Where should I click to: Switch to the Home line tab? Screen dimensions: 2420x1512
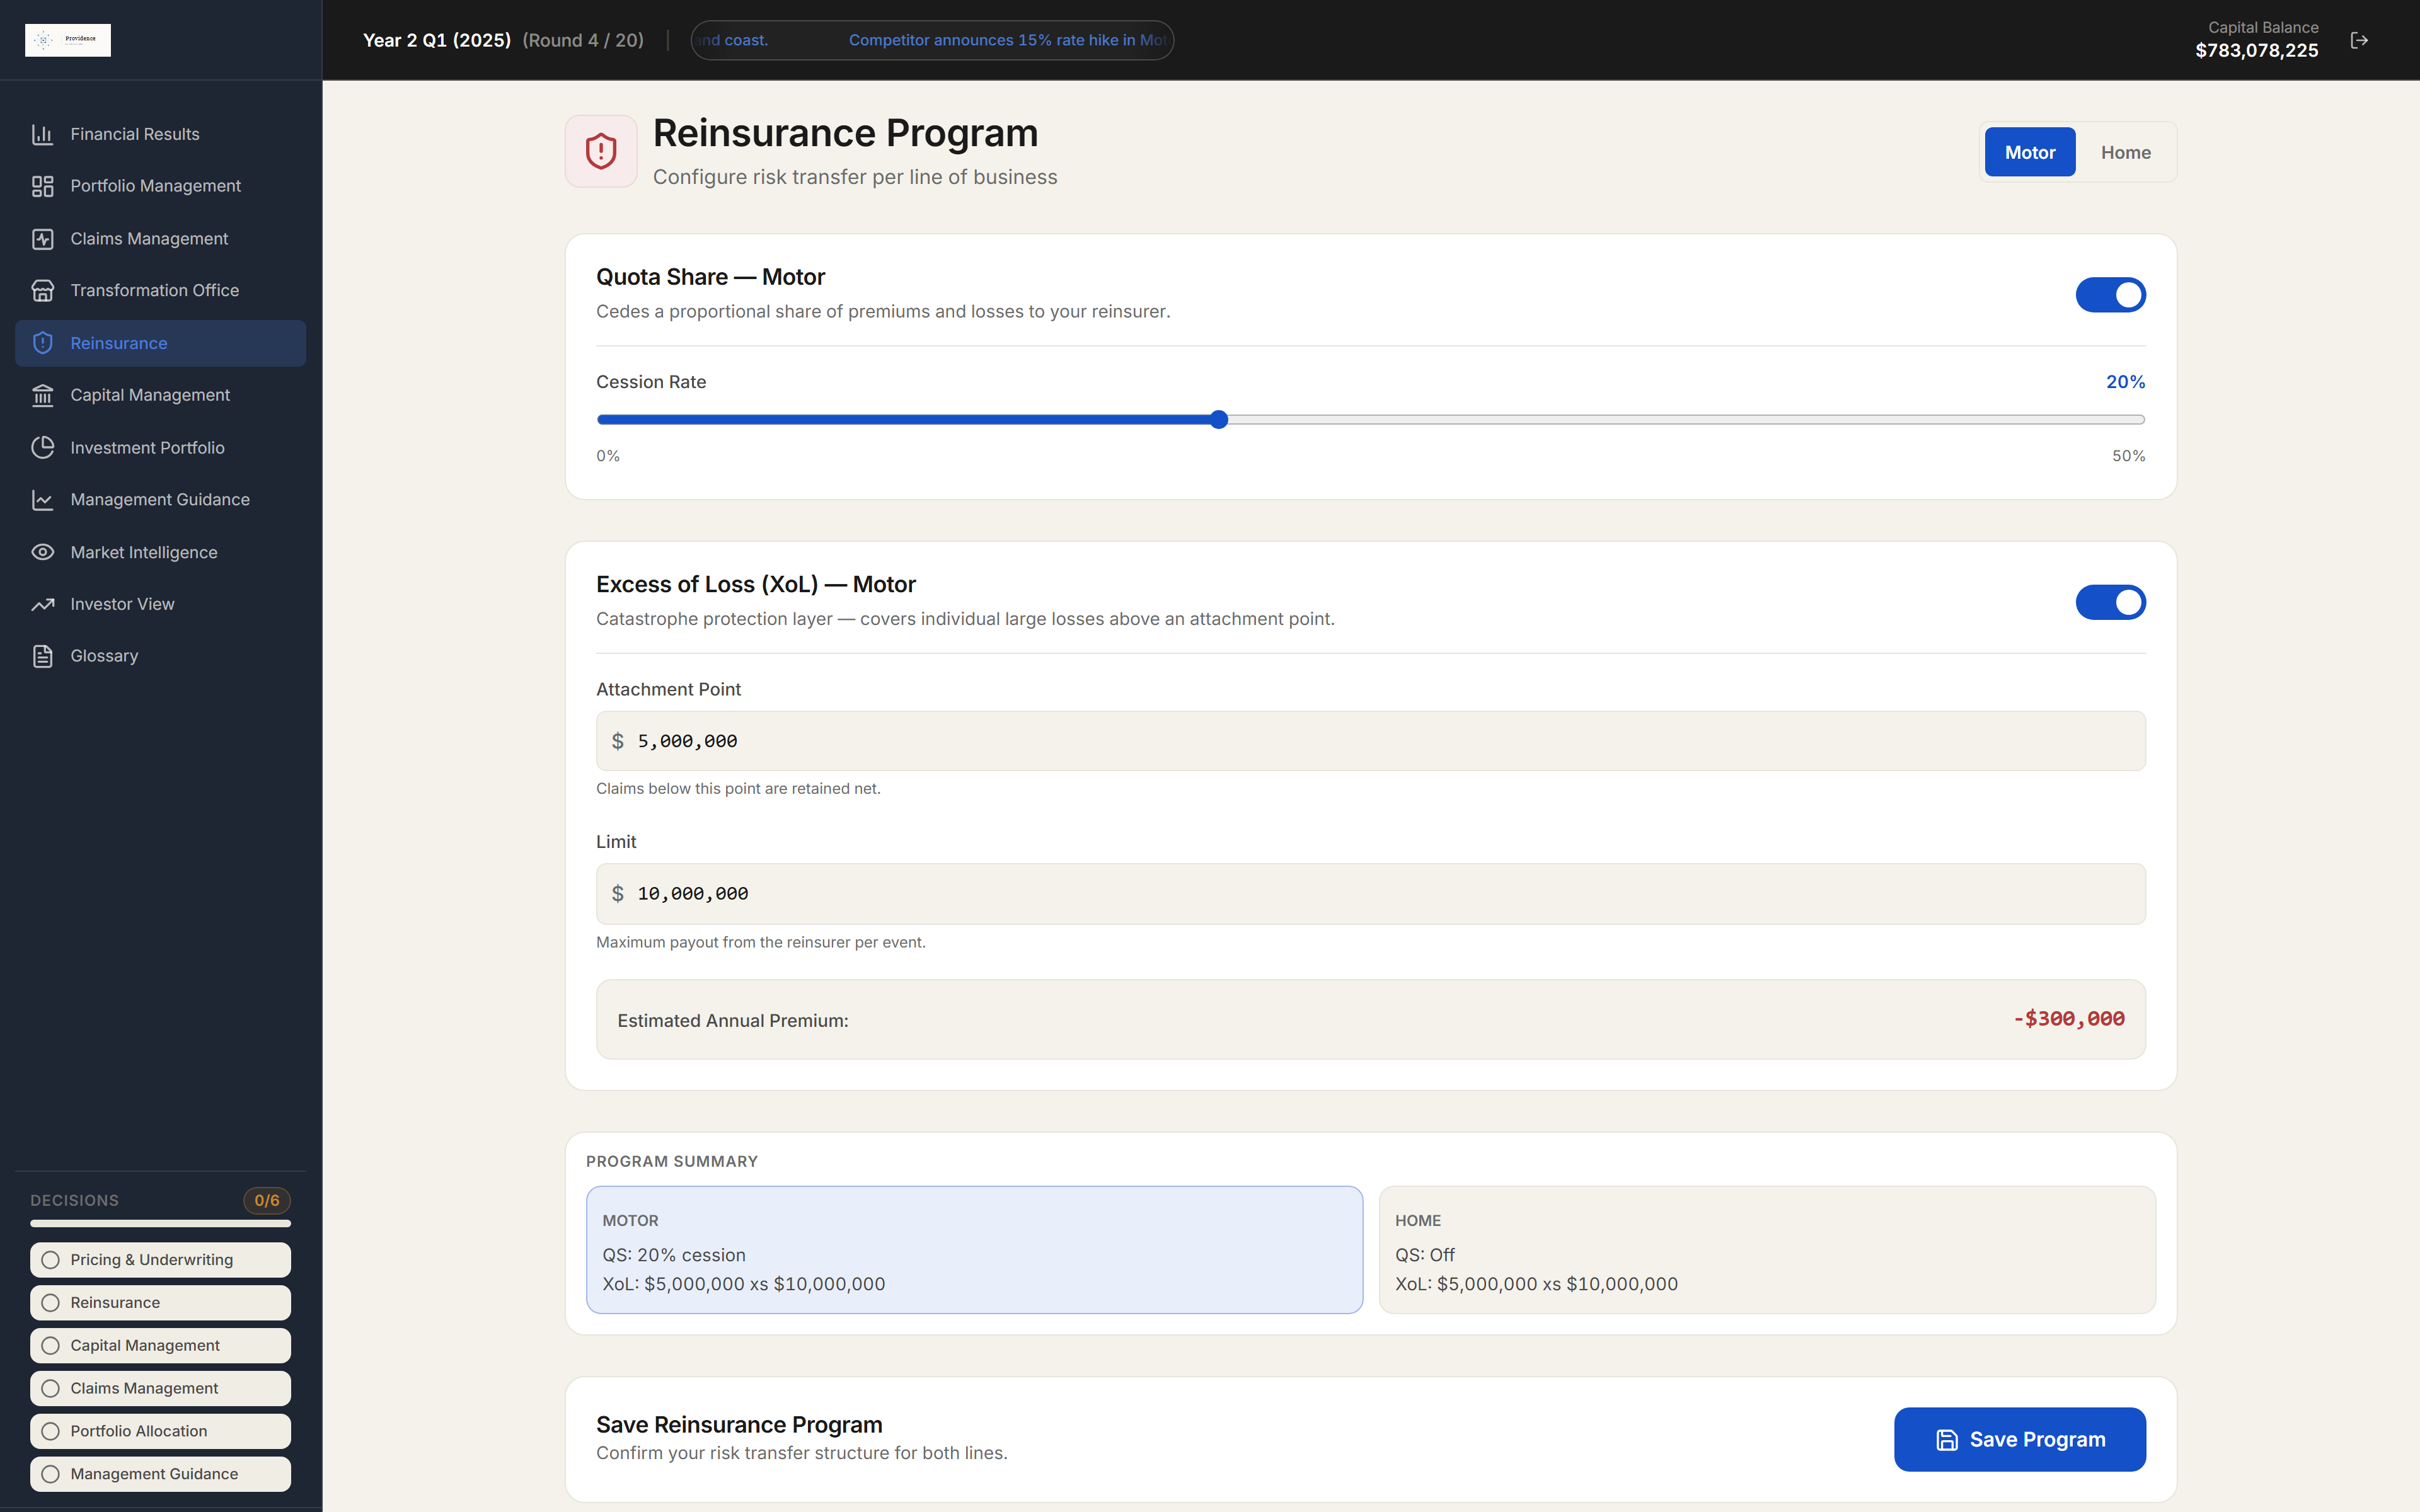2125,152
